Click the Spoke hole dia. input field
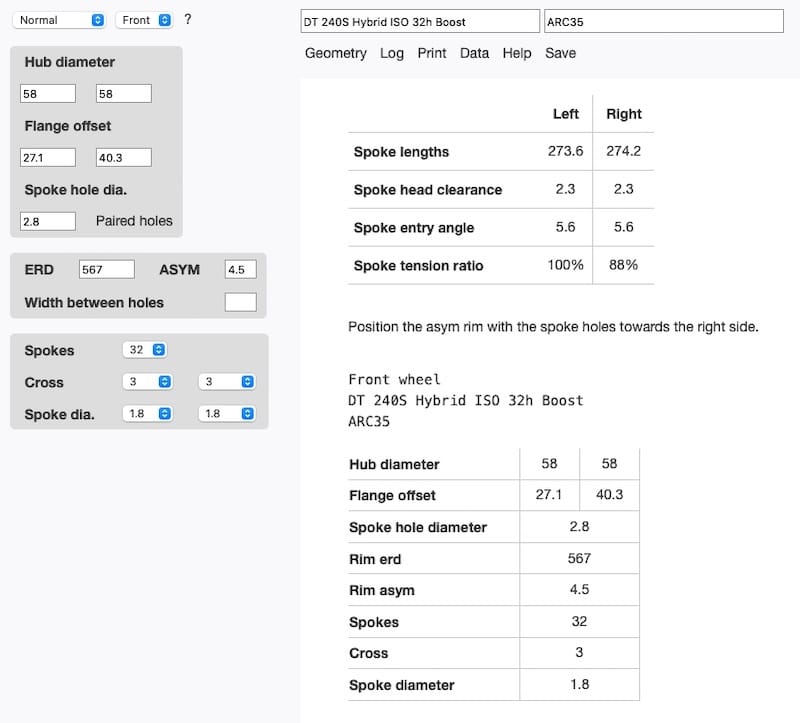Screen dimensions: 800x723 pyautogui.click(x=48, y=221)
